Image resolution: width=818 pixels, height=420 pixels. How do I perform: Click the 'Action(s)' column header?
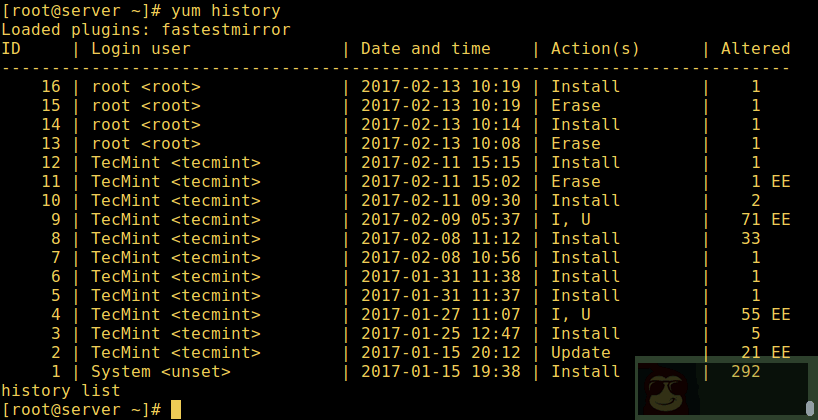point(595,49)
